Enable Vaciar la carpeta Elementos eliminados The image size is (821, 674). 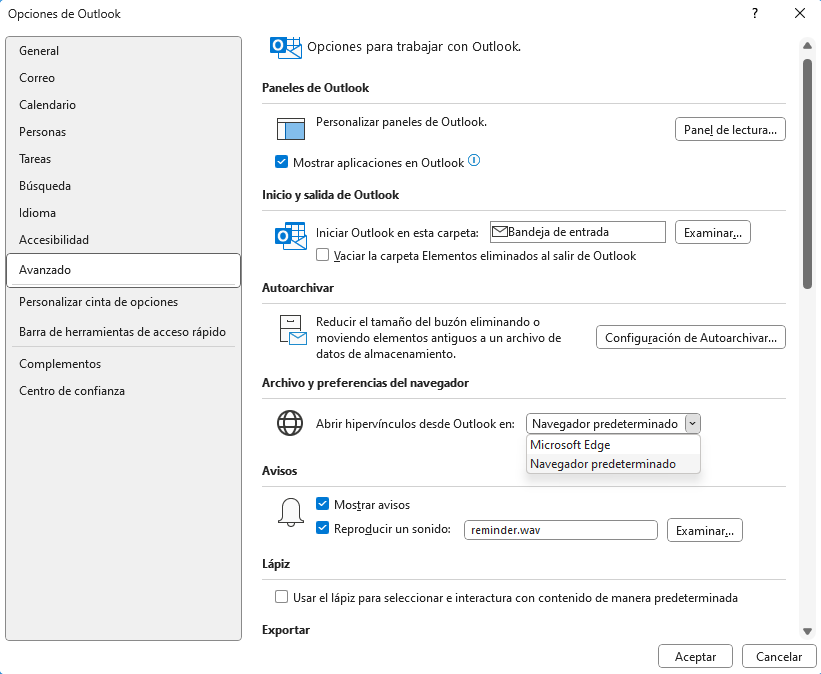pos(323,255)
